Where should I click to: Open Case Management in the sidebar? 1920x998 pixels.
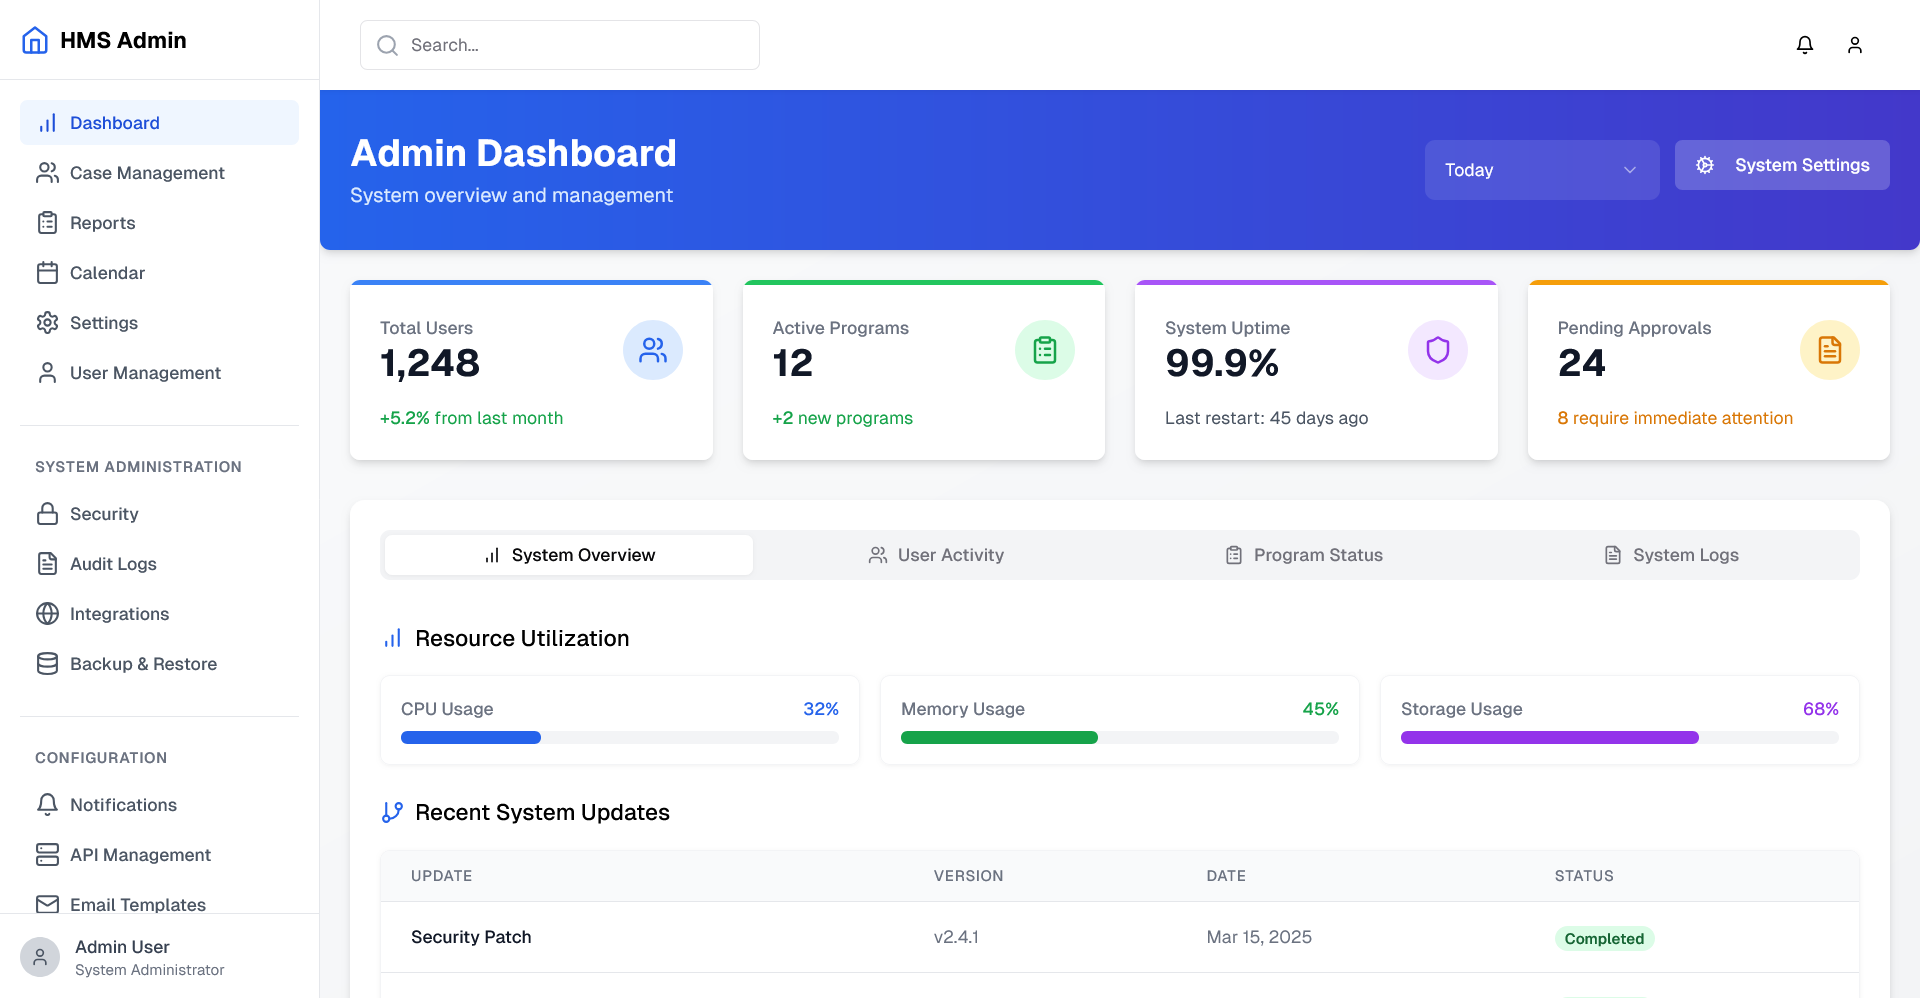click(147, 173)
